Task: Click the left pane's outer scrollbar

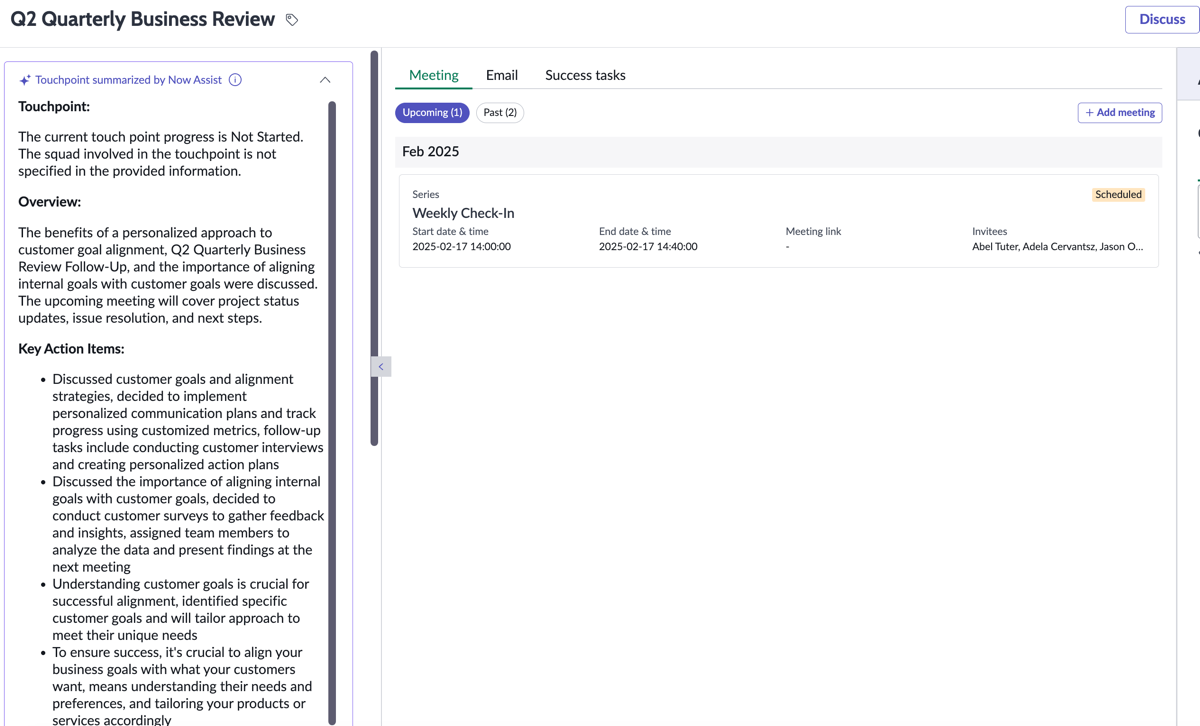Action: point(374,248)
